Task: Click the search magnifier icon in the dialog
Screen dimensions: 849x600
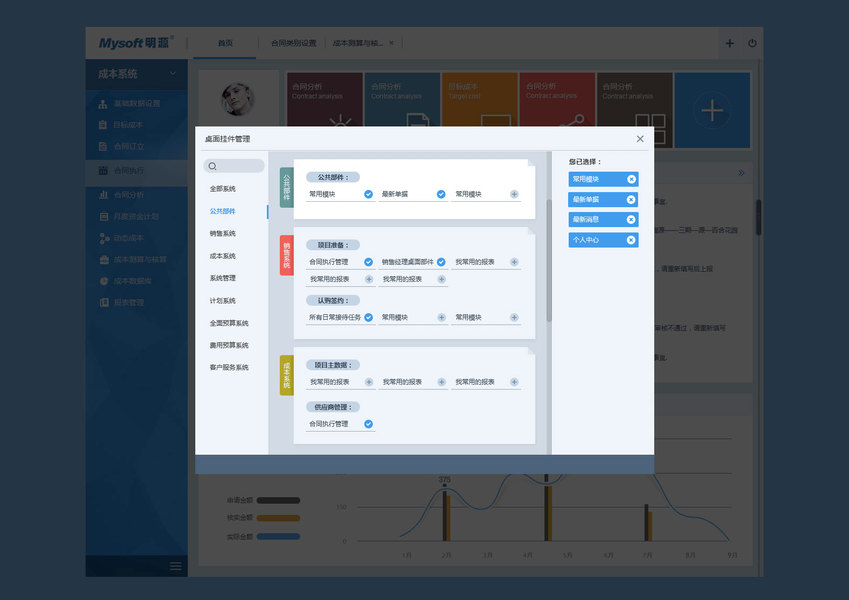Action: [x=212, y=166]
